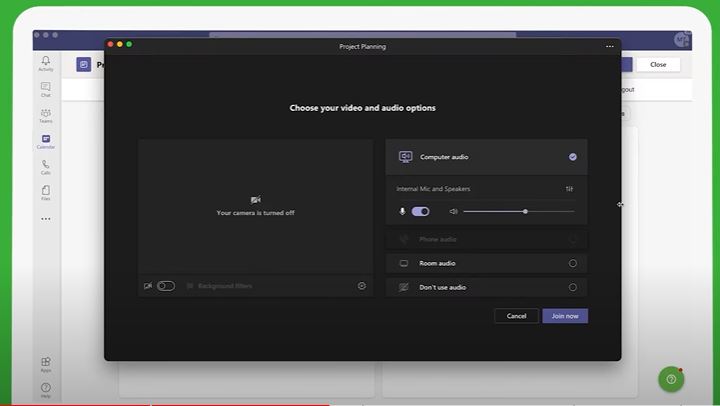720x406 pixels.
Task: Open the Calls section
Action: [x=46, y=166]
